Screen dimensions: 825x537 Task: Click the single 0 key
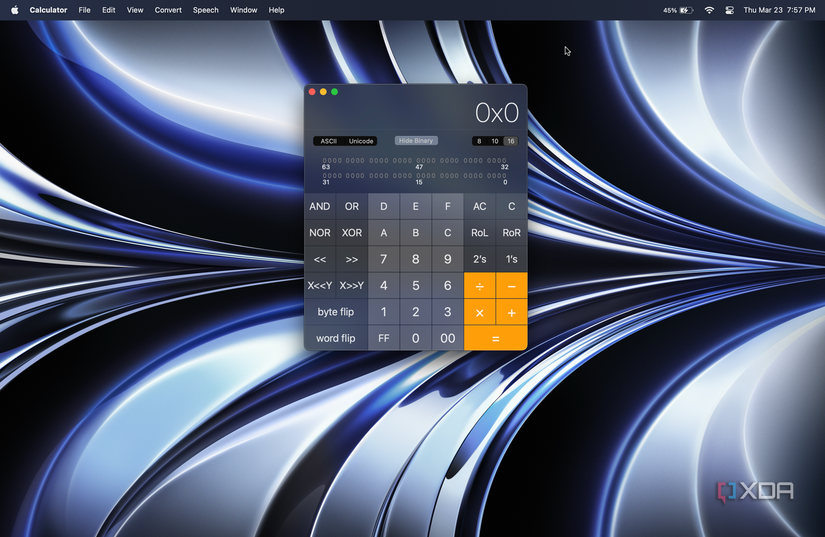pos(416,338)
